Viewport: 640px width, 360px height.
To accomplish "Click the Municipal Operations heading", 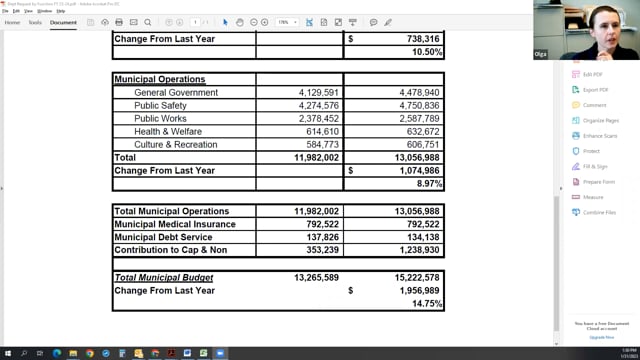I will pos(160,79).
